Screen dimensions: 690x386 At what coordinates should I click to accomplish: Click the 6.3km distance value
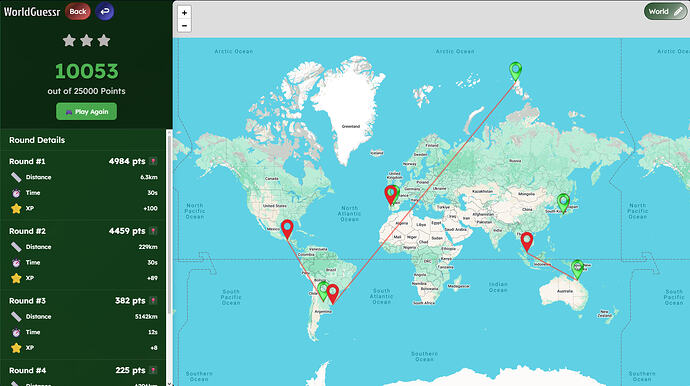click(149, 177)
